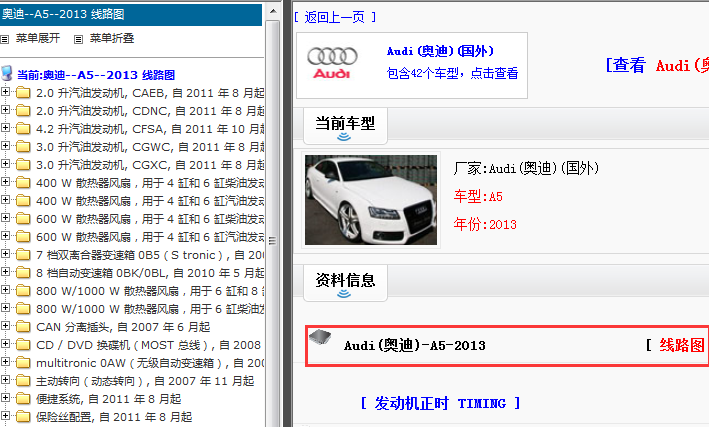Click folder icon for 2.0 升汽油发动机 CAEB
Image resolution: width=709 pixels, height=427 pixels.
(23, 93)
